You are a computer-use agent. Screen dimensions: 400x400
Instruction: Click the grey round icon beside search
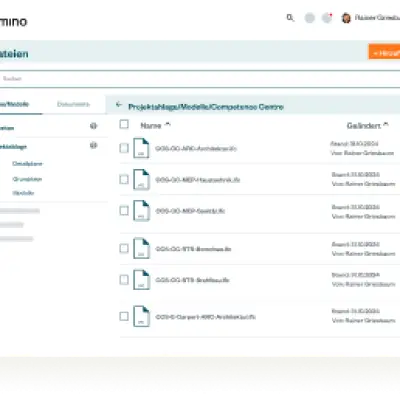pyautogui.click(x=310, y=18)
